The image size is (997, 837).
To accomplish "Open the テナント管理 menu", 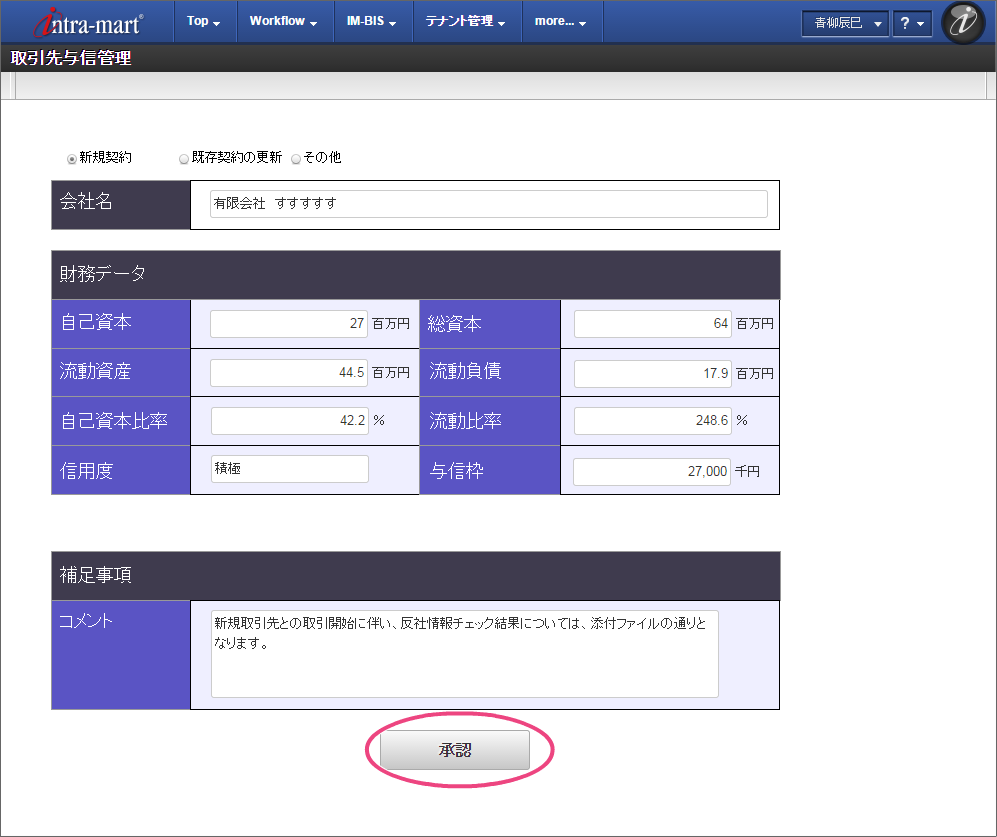I will pyautogui.click(x=465, y=21).
